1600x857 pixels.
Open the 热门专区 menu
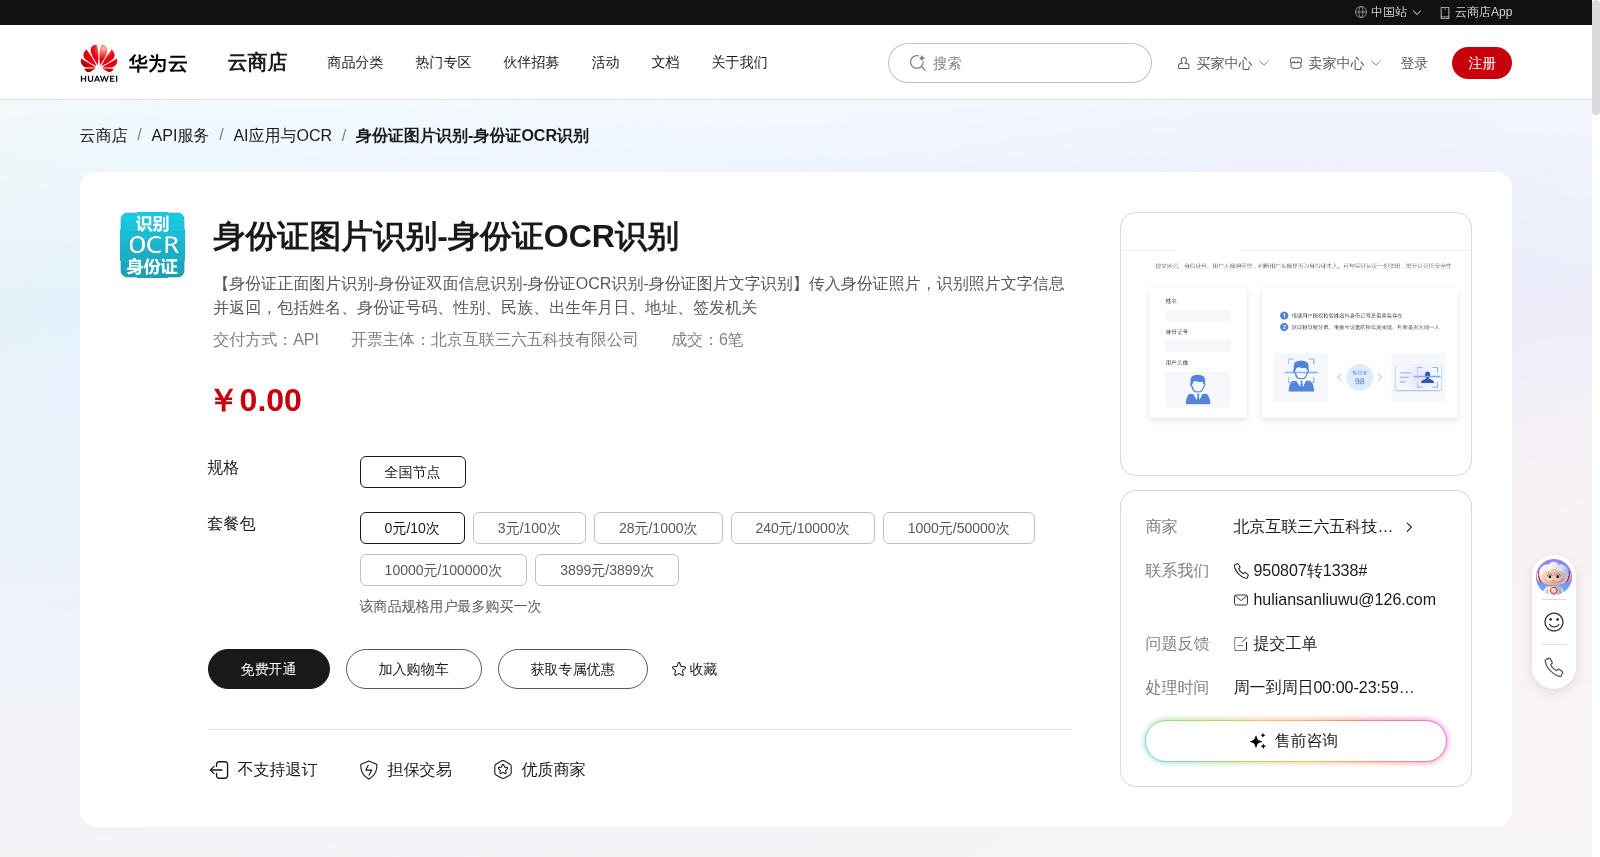443,62
